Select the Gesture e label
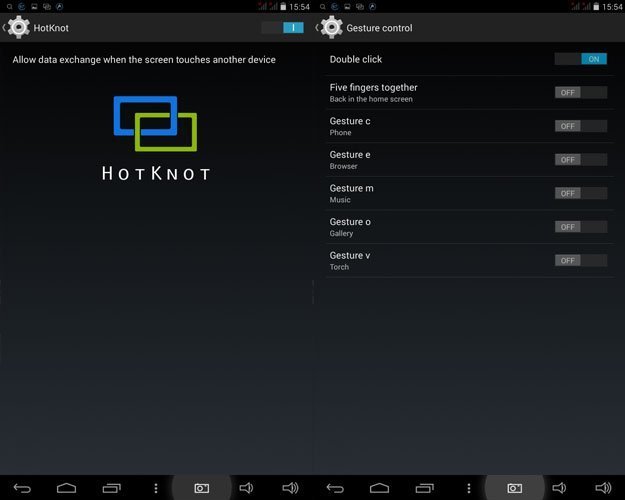The image size is (625, 500). [350, 154]
